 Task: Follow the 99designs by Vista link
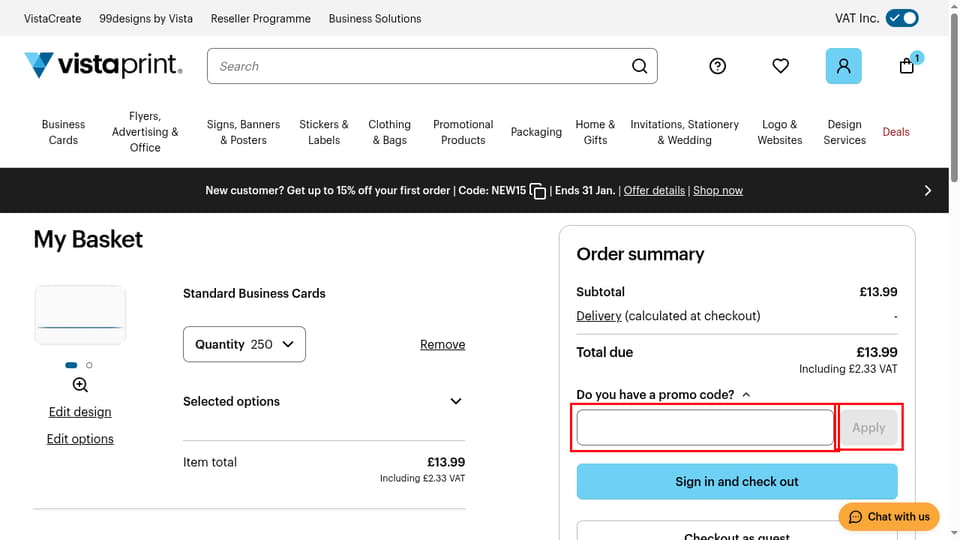pos(146,18)
